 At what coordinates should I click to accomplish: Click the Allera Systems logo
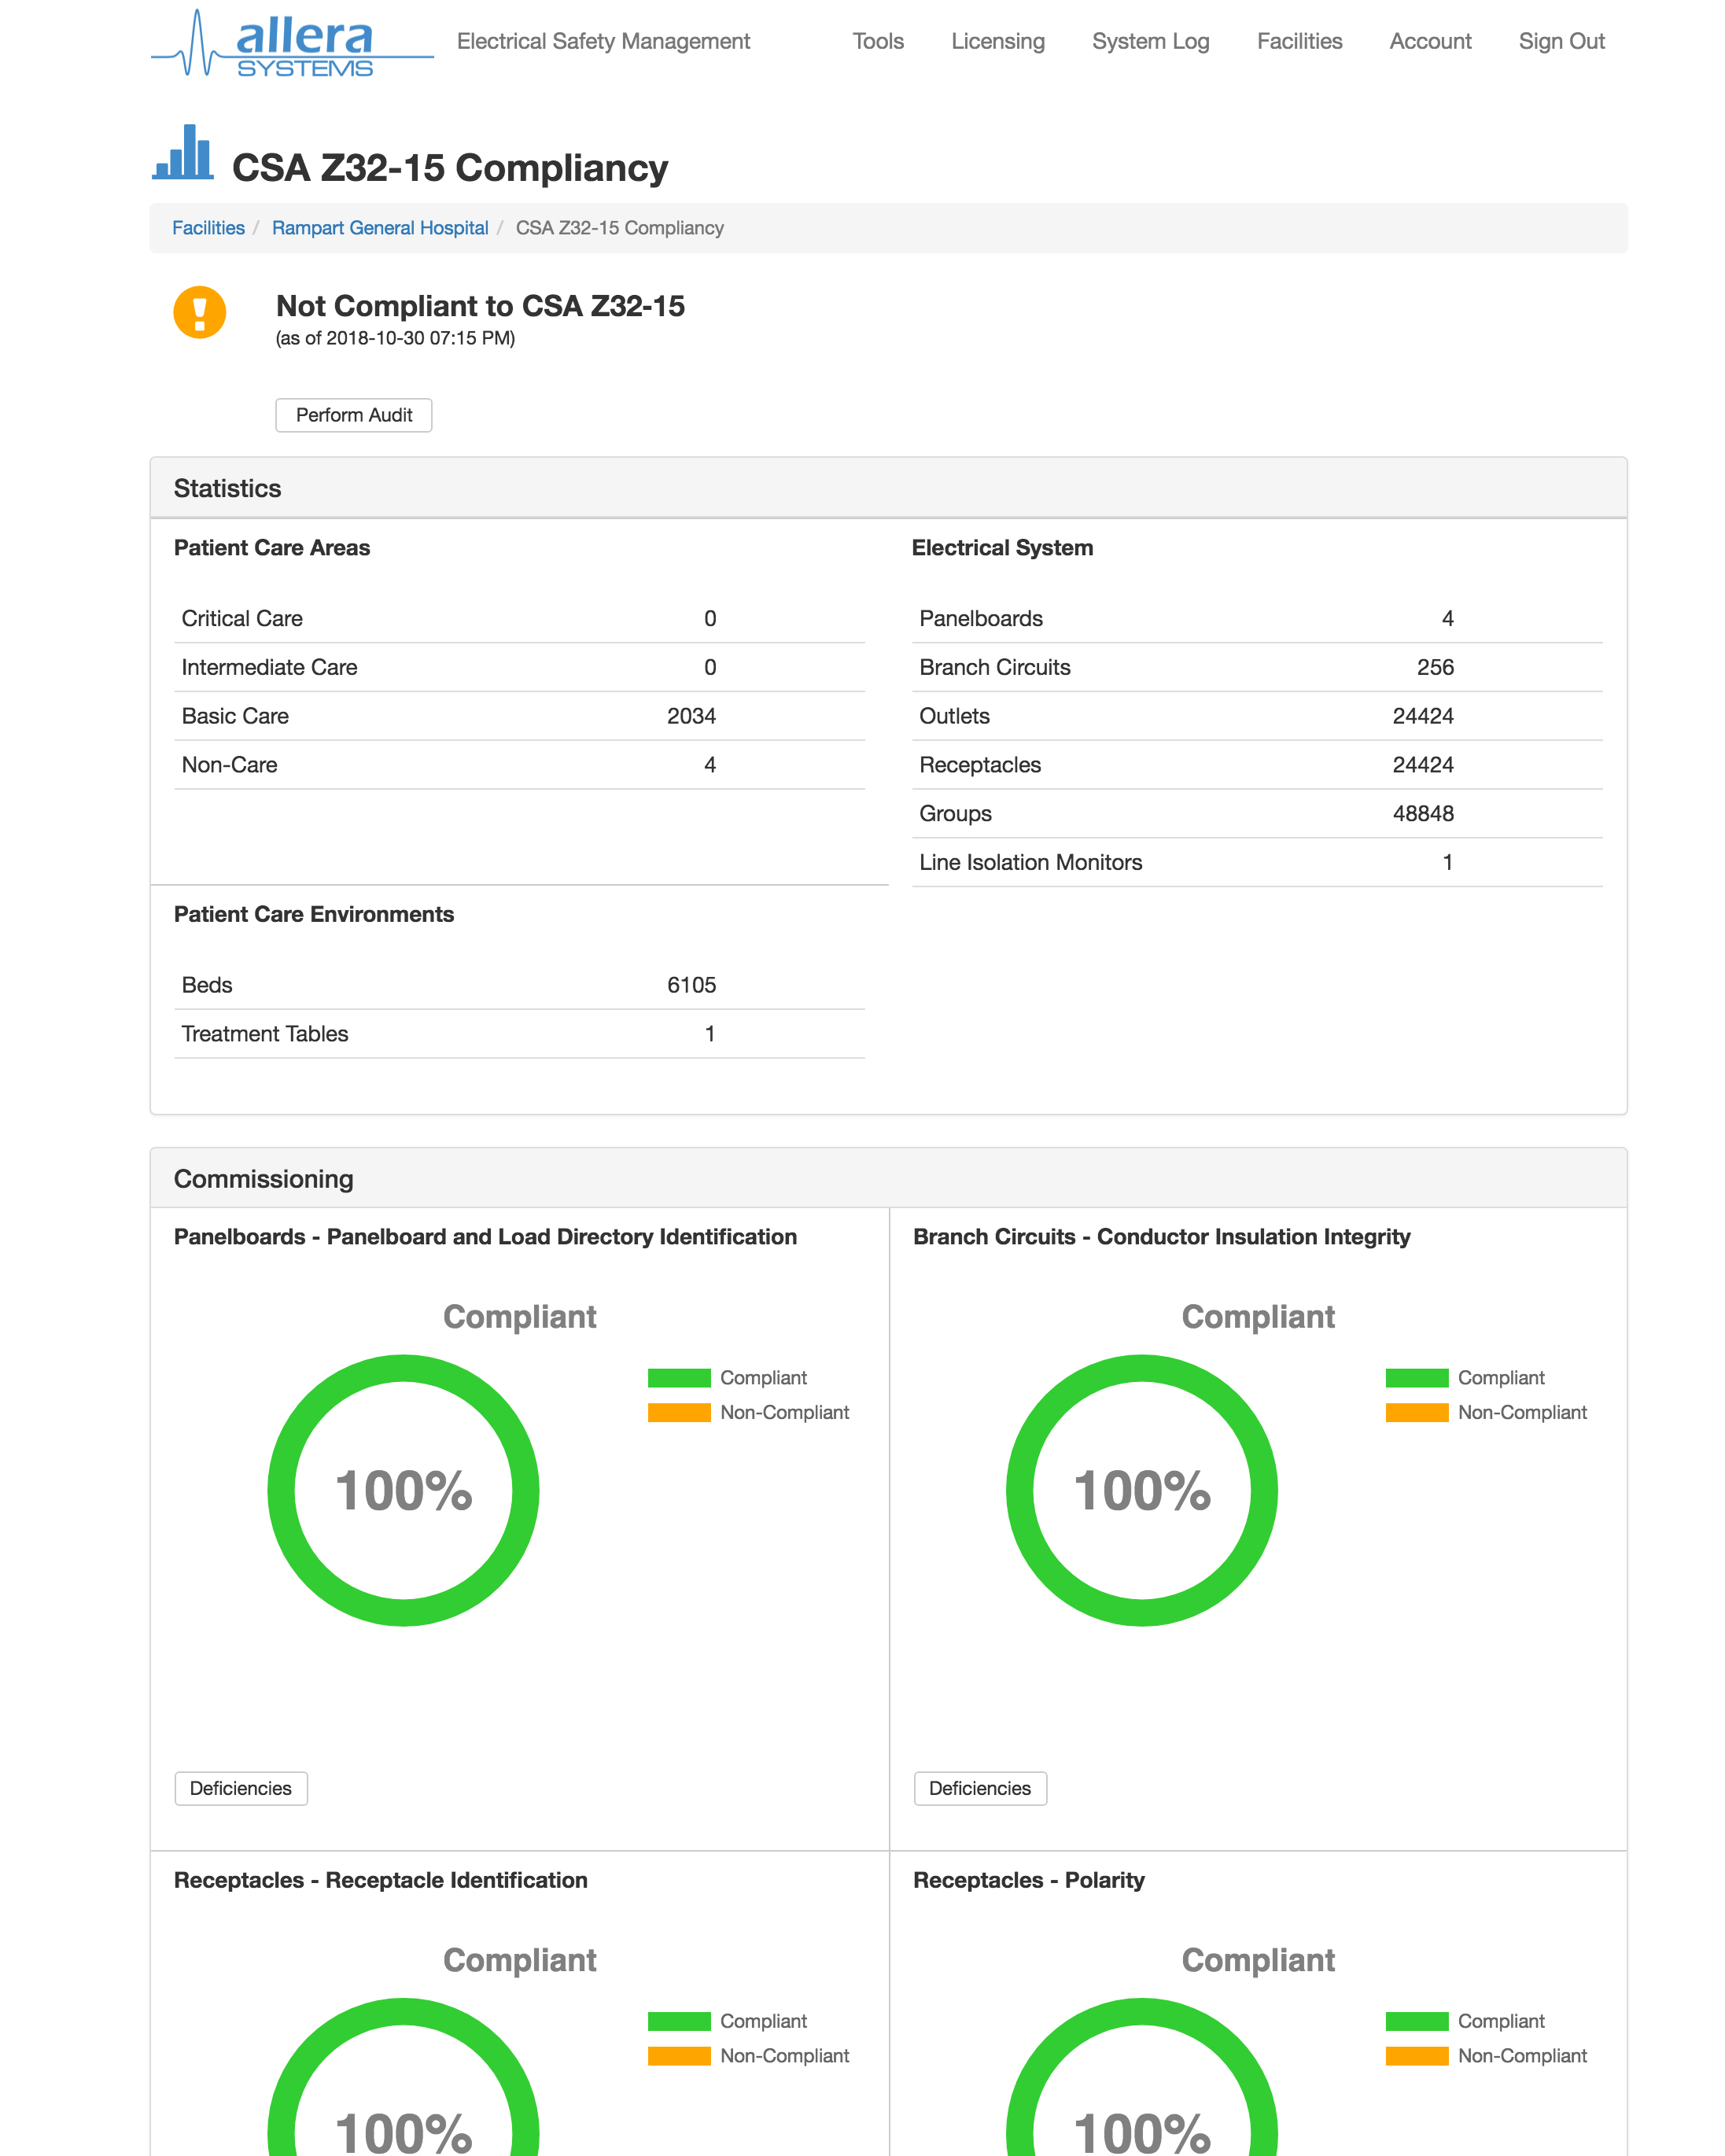pyautogui.click(x=292, y=43)
